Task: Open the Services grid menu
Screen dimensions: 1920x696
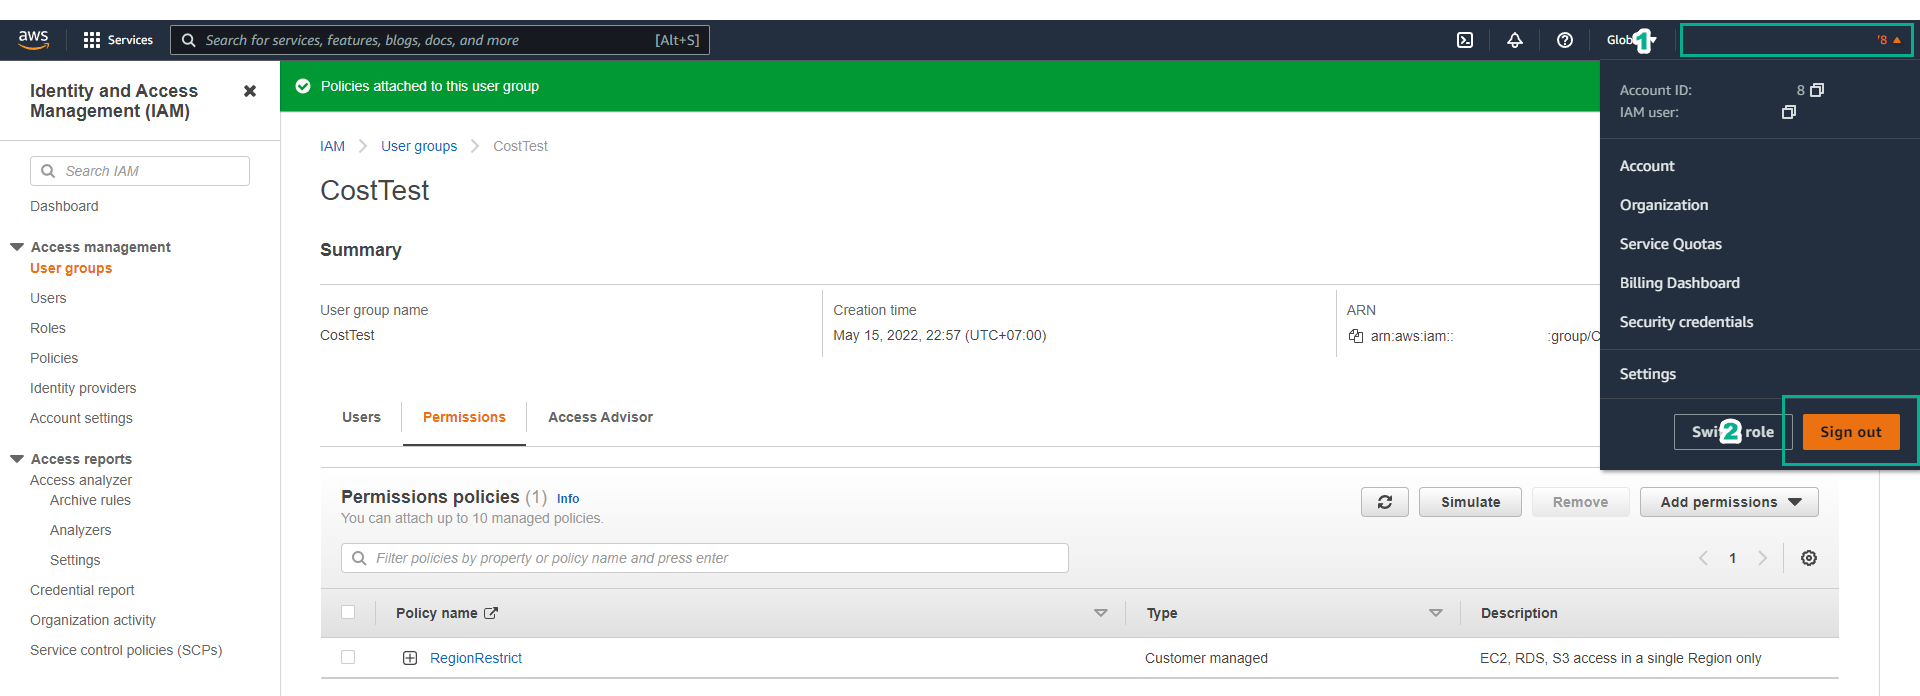Action: point(118,40)
